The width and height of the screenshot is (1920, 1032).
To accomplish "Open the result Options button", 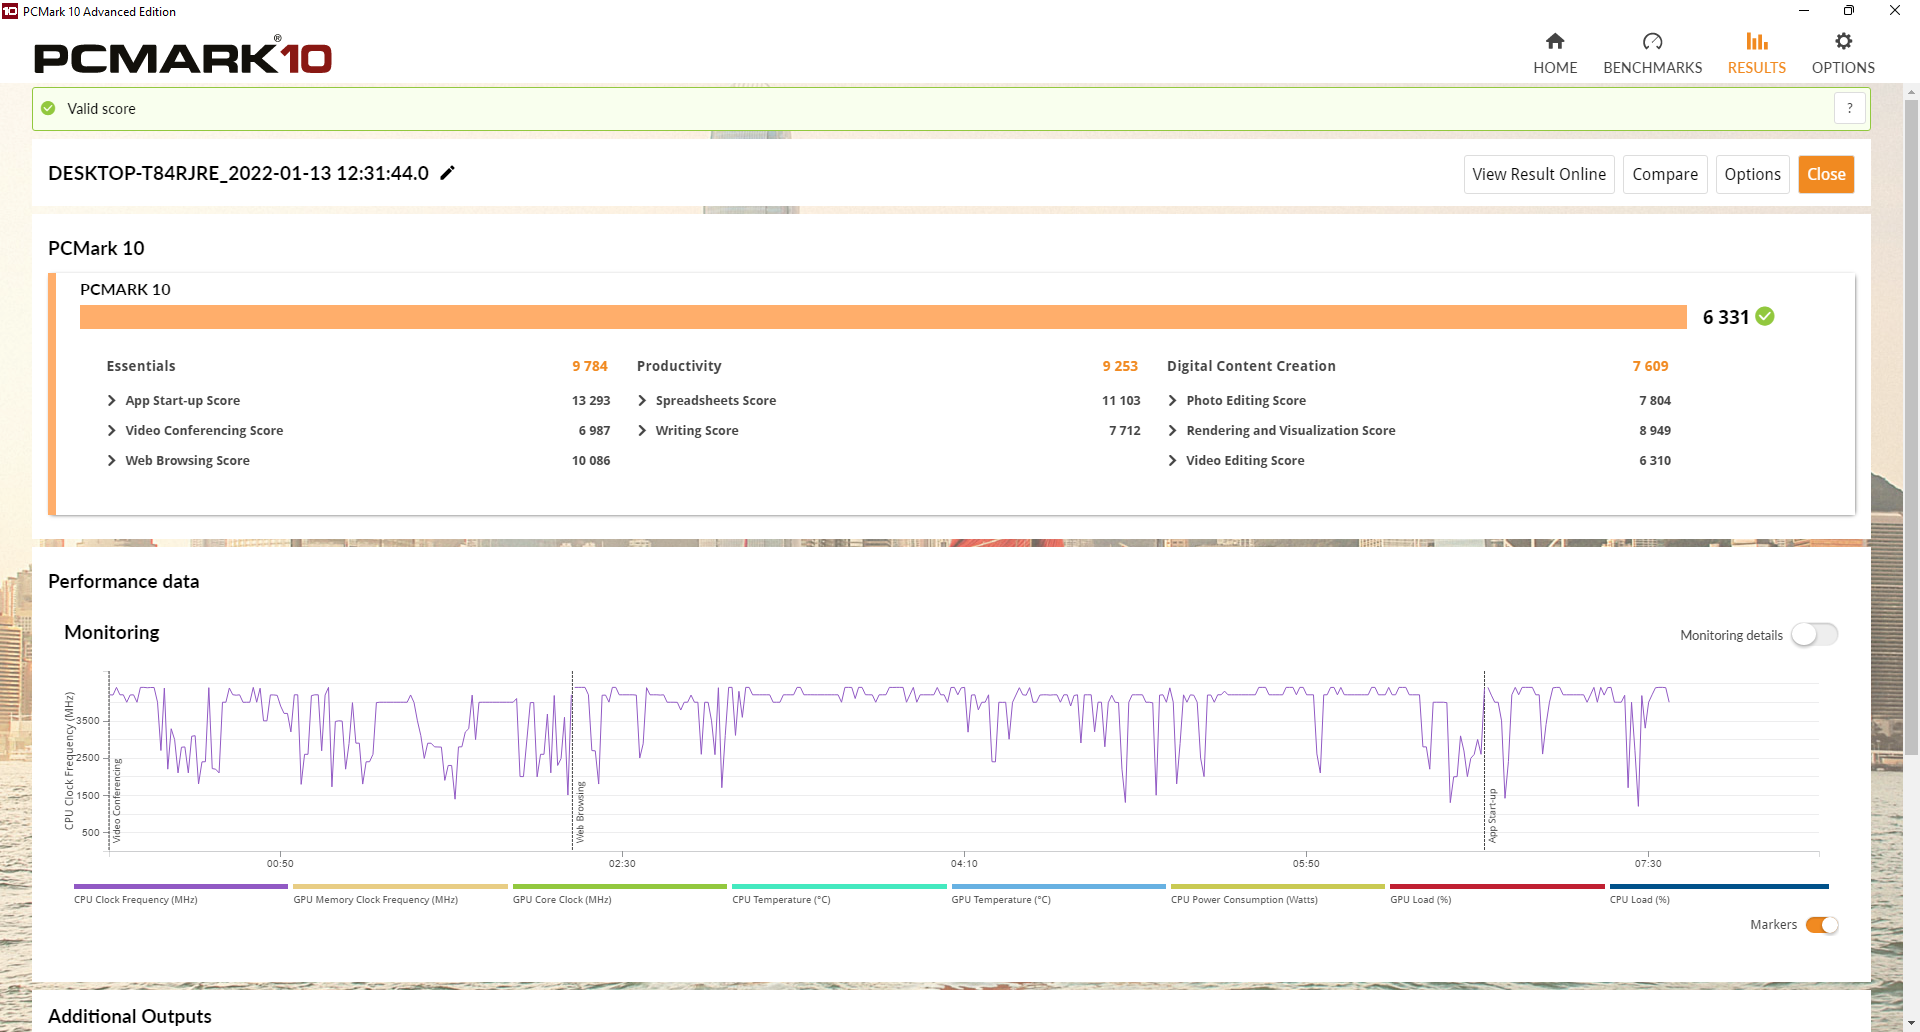I will pyautogui.click(x=1752, y=174).
